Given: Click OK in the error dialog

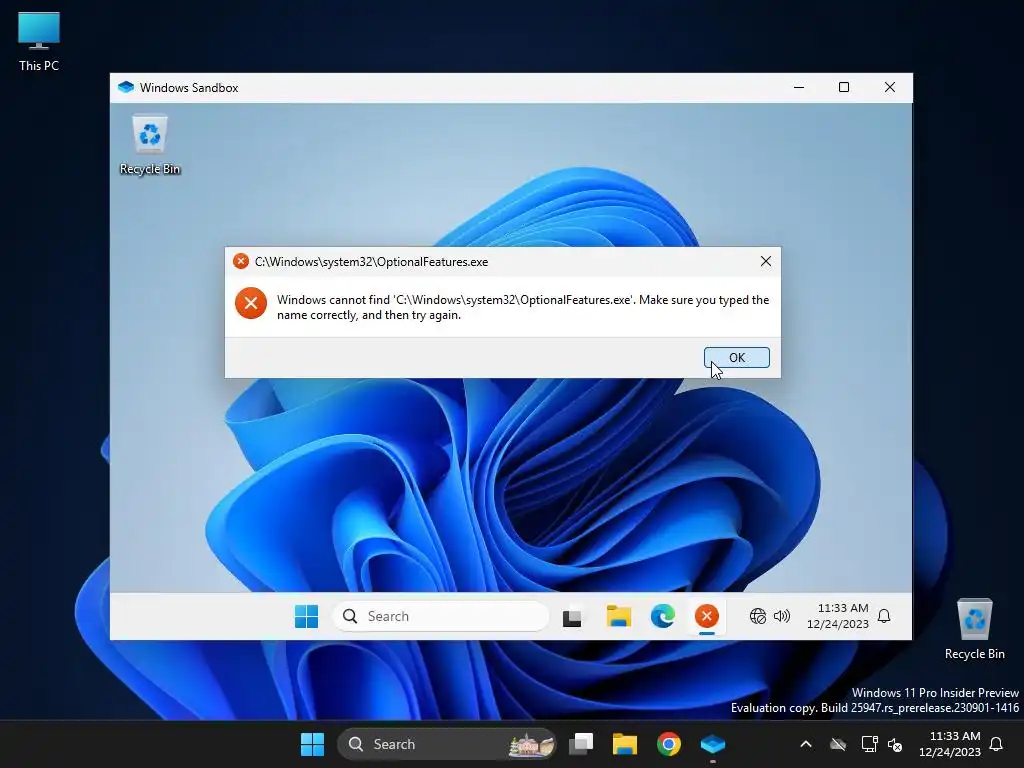Looking at the screenshot, I should [x=737, y=357].
